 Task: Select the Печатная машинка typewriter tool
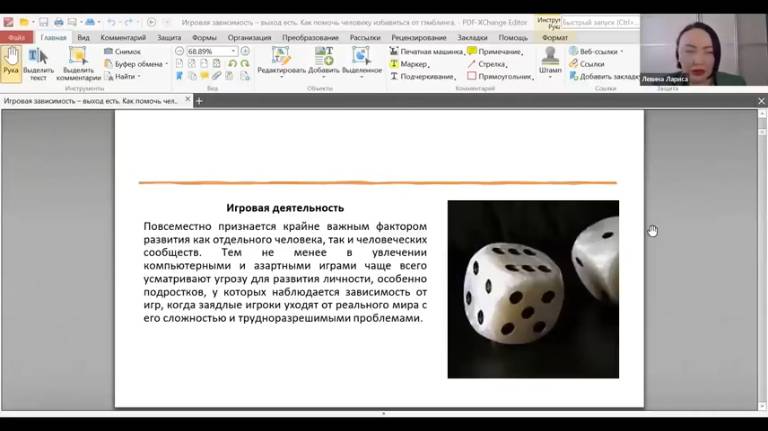(x=426, y=51)
